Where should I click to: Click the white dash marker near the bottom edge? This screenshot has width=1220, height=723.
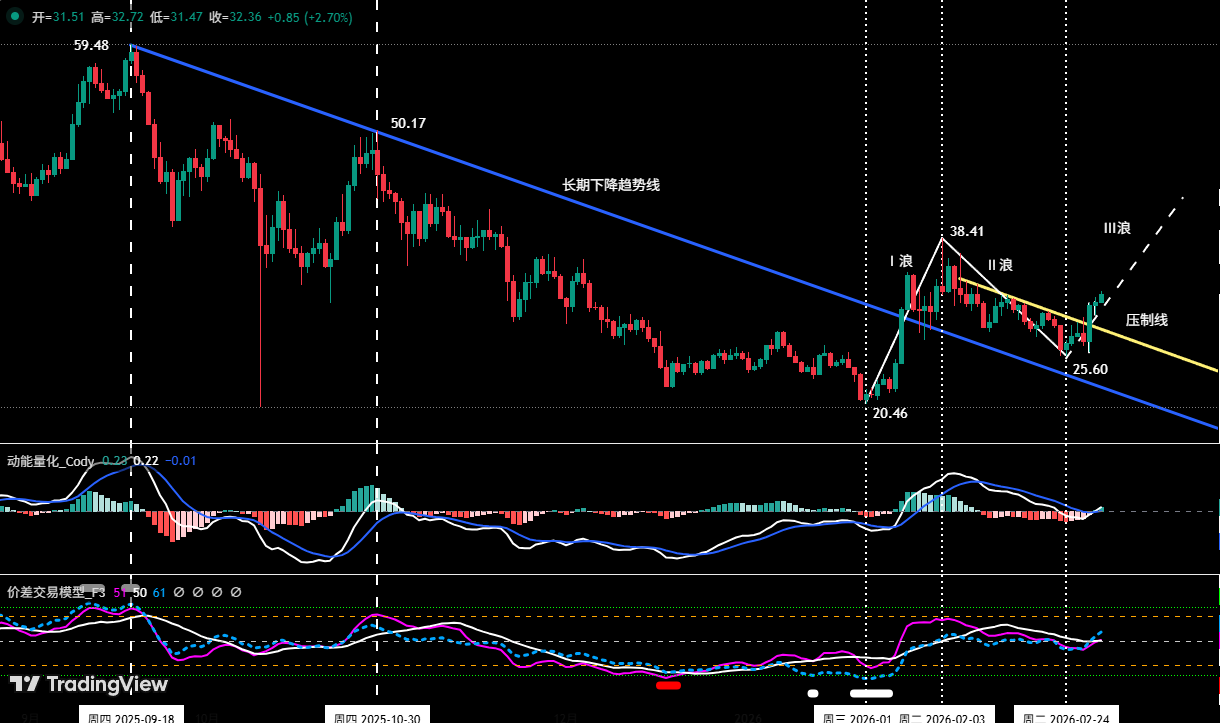[871, 691]
